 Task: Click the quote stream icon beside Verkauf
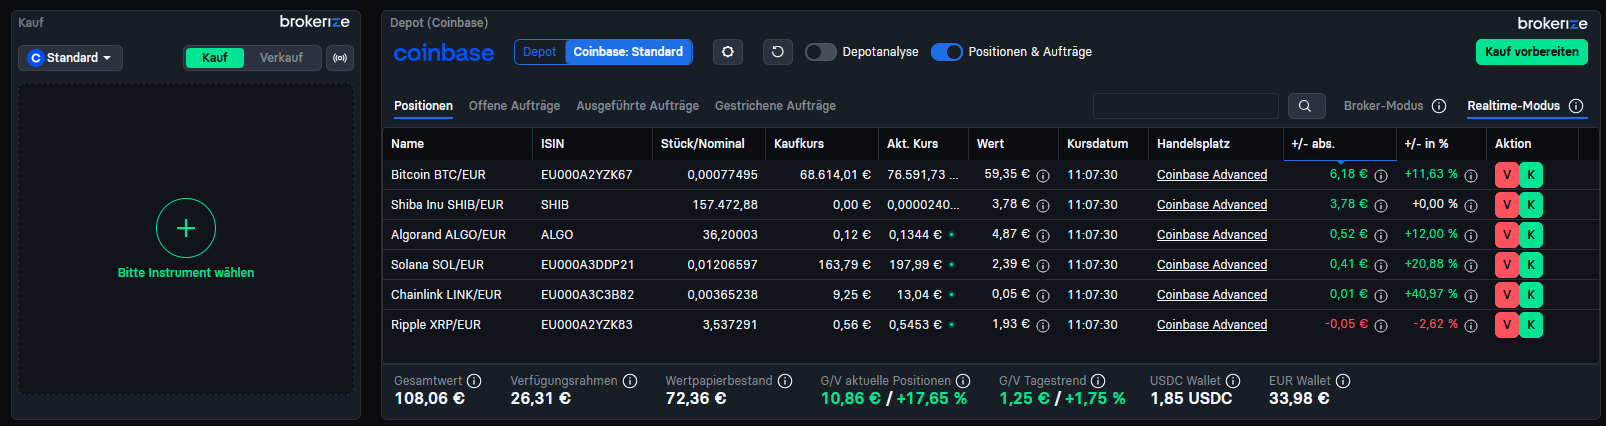pos(340,58)
